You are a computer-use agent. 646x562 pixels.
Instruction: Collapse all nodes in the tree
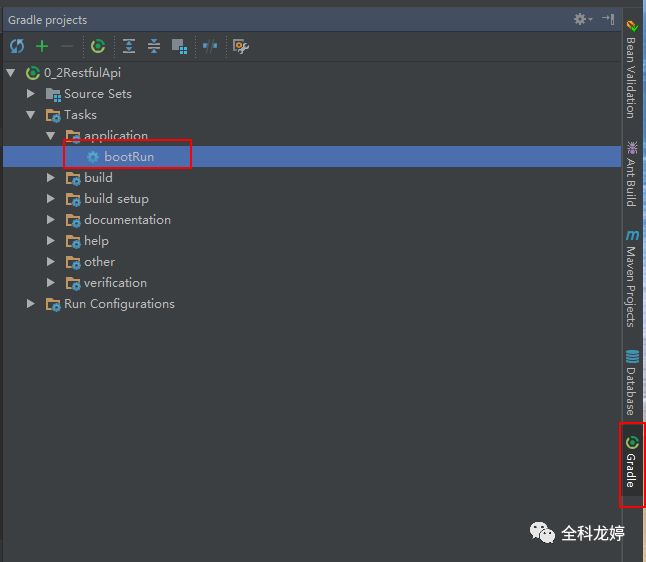154,46
